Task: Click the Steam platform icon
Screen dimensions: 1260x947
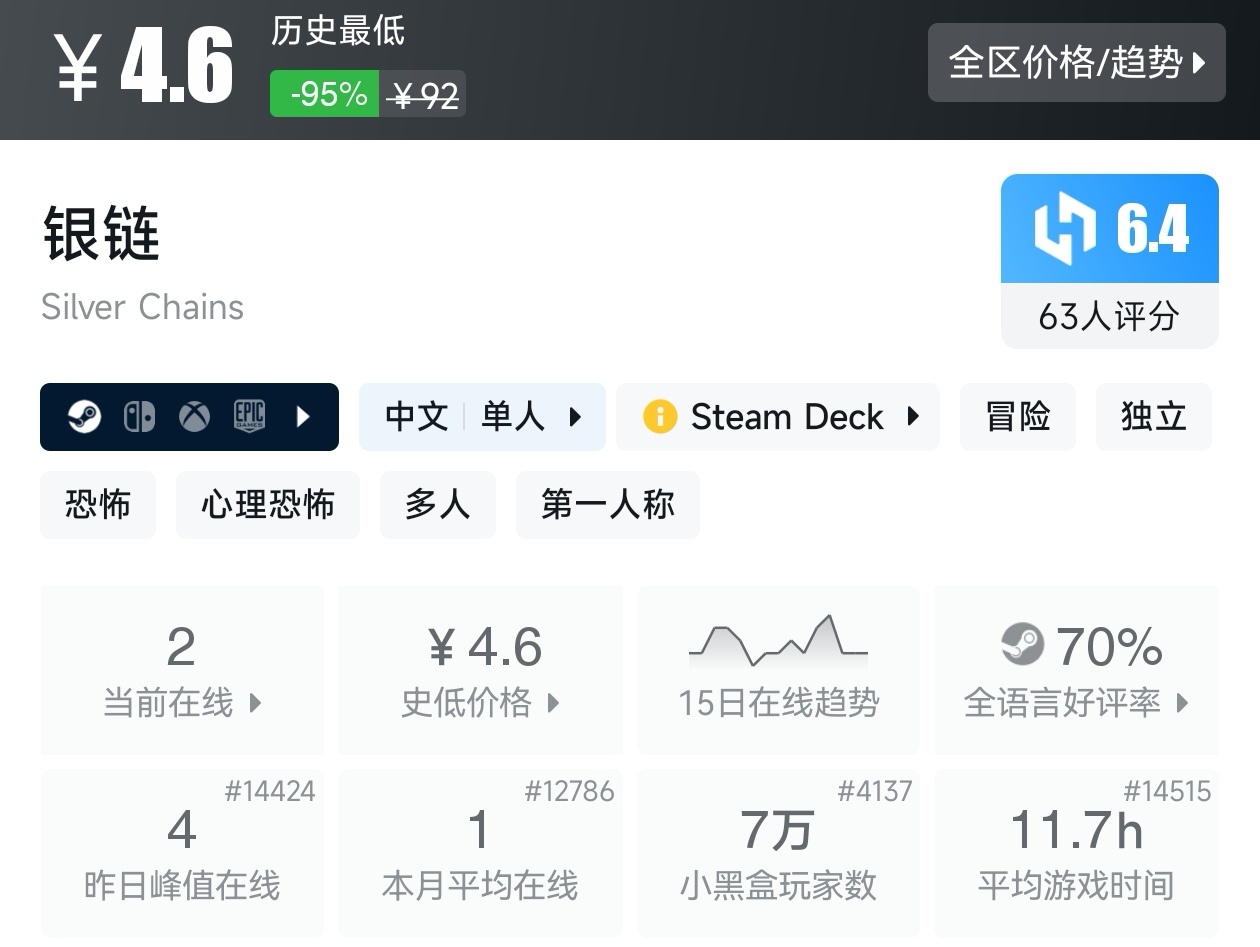Action: (85, 416)
